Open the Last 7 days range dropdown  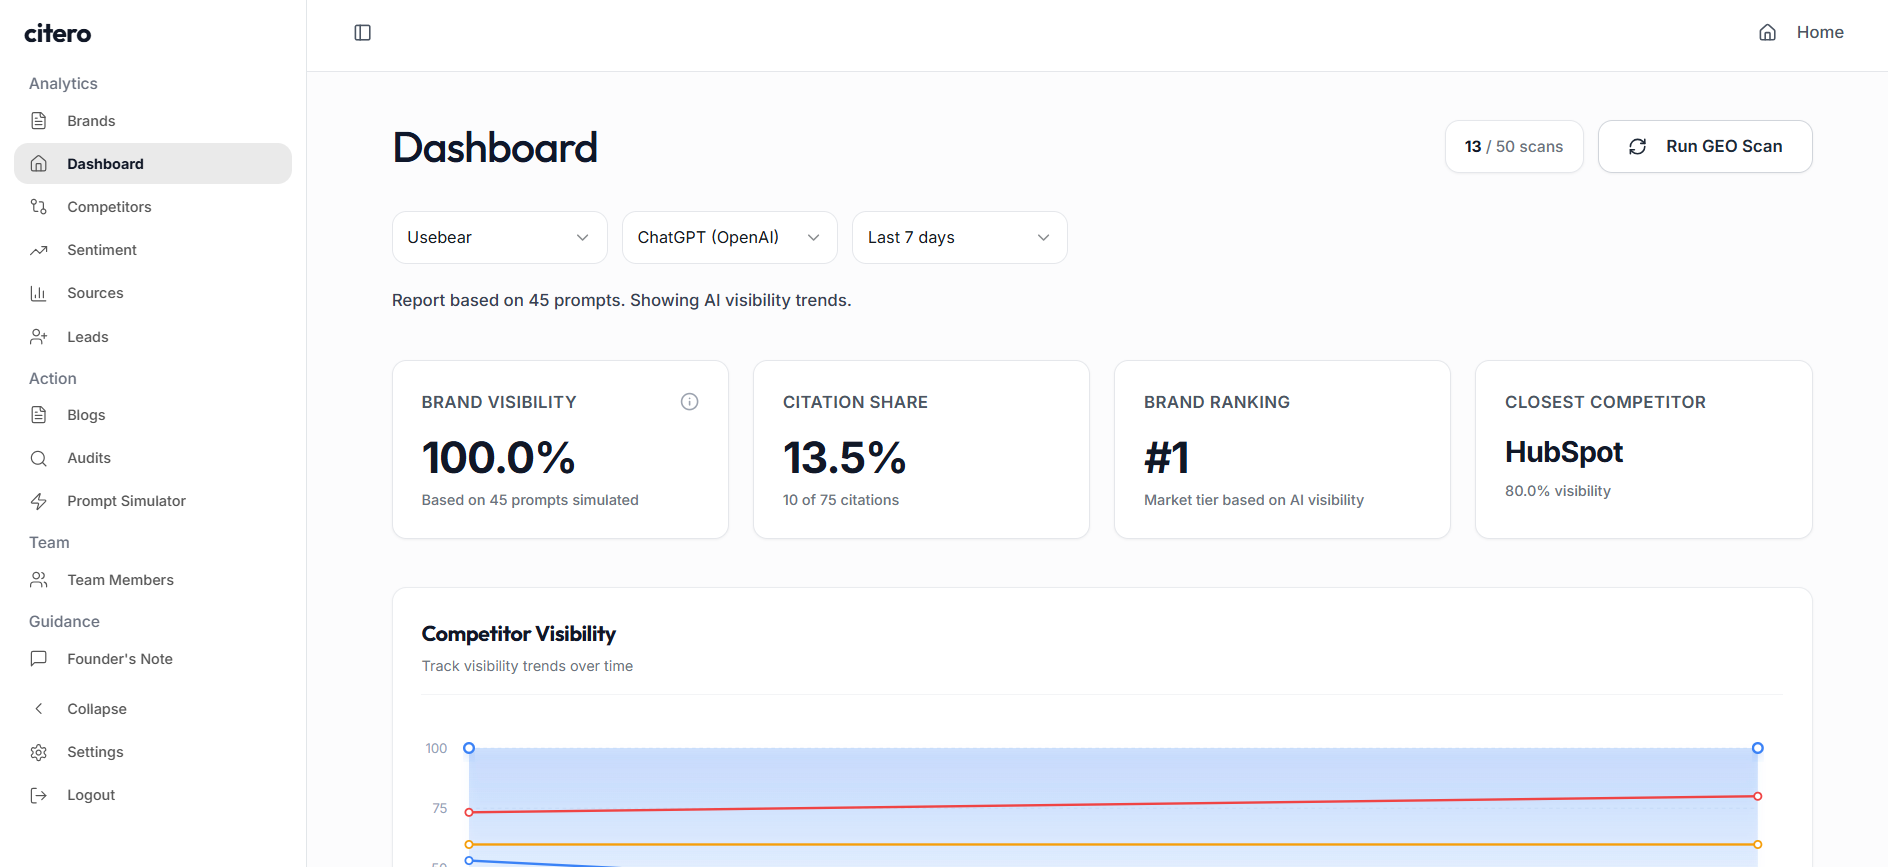coord(959,237)
